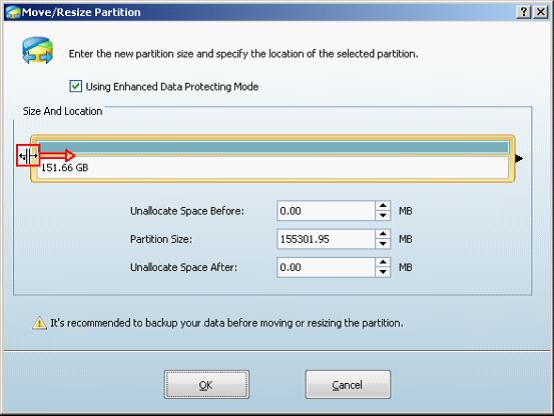
Task: Click the yellow backup warning triangle icon
Action: click(x=39, y=323)
